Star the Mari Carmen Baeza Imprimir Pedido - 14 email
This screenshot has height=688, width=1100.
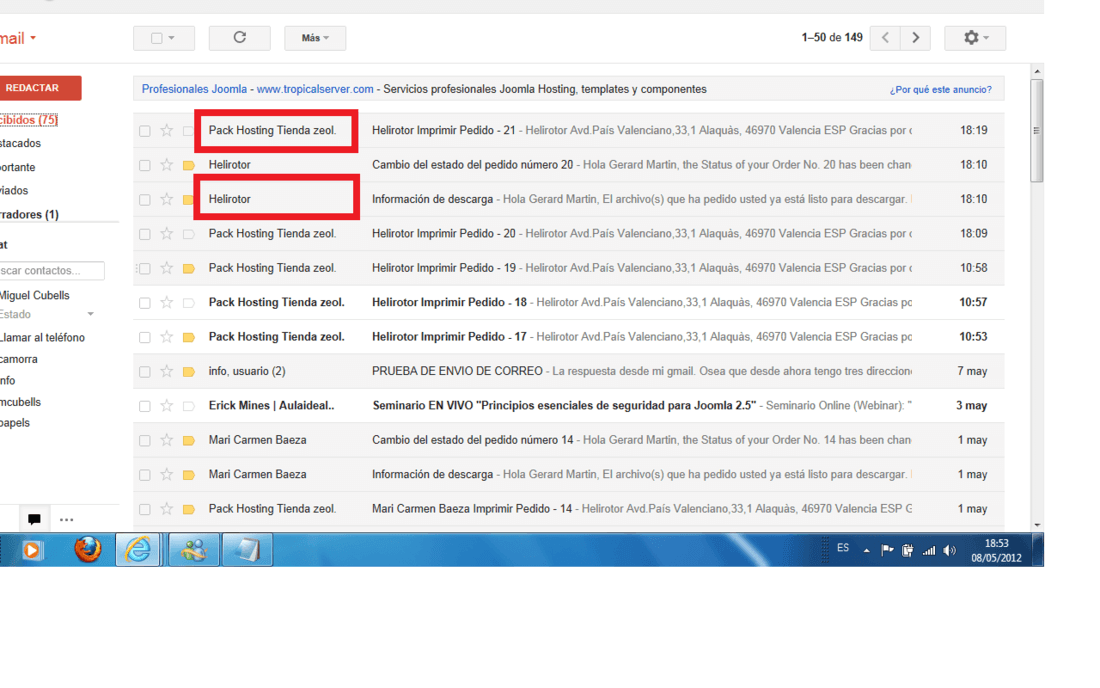(x=166, y=508)
